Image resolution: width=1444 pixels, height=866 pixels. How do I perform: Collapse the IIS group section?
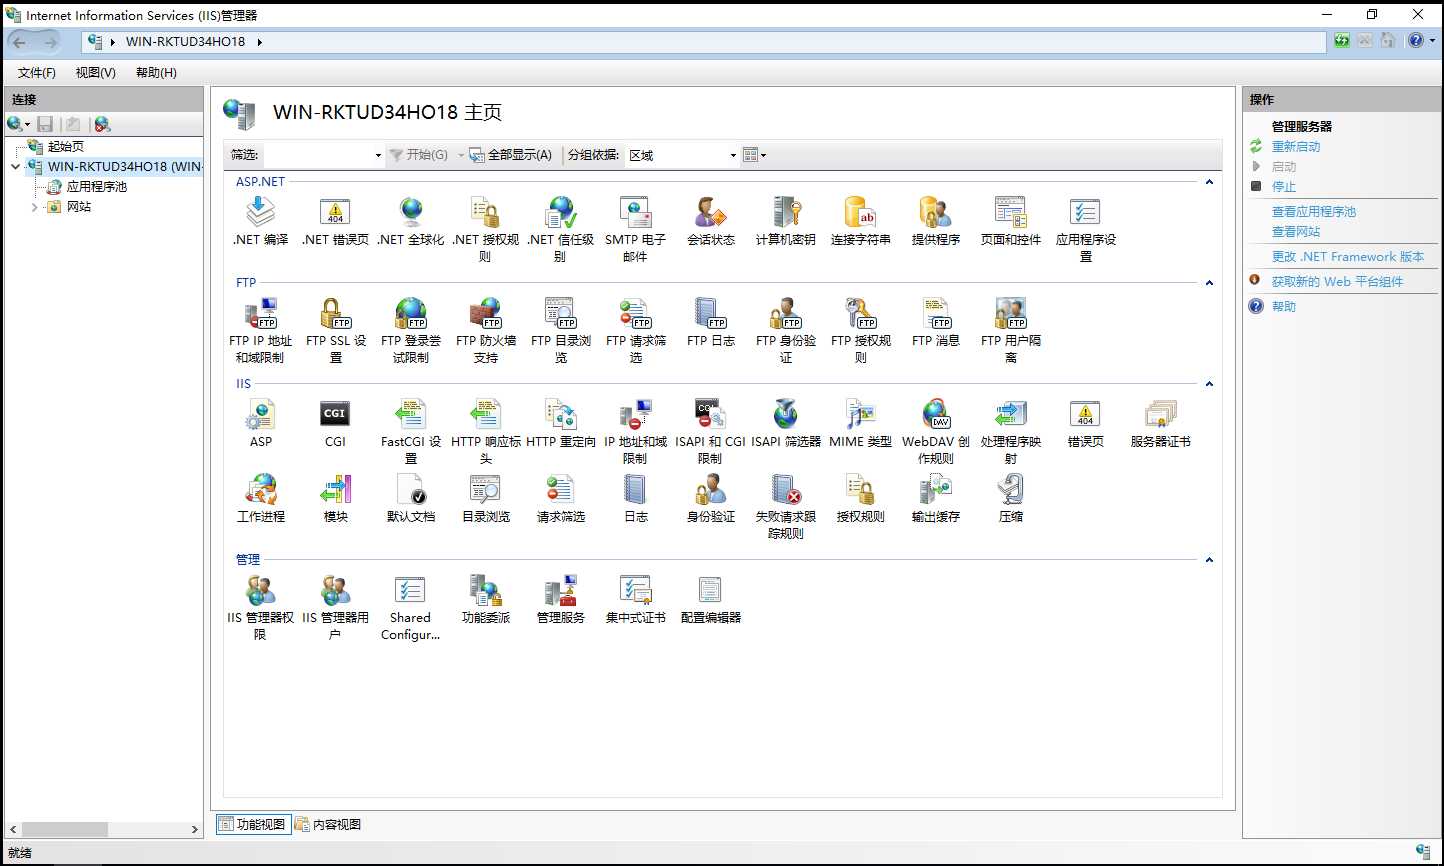(x=1209, y=384)
